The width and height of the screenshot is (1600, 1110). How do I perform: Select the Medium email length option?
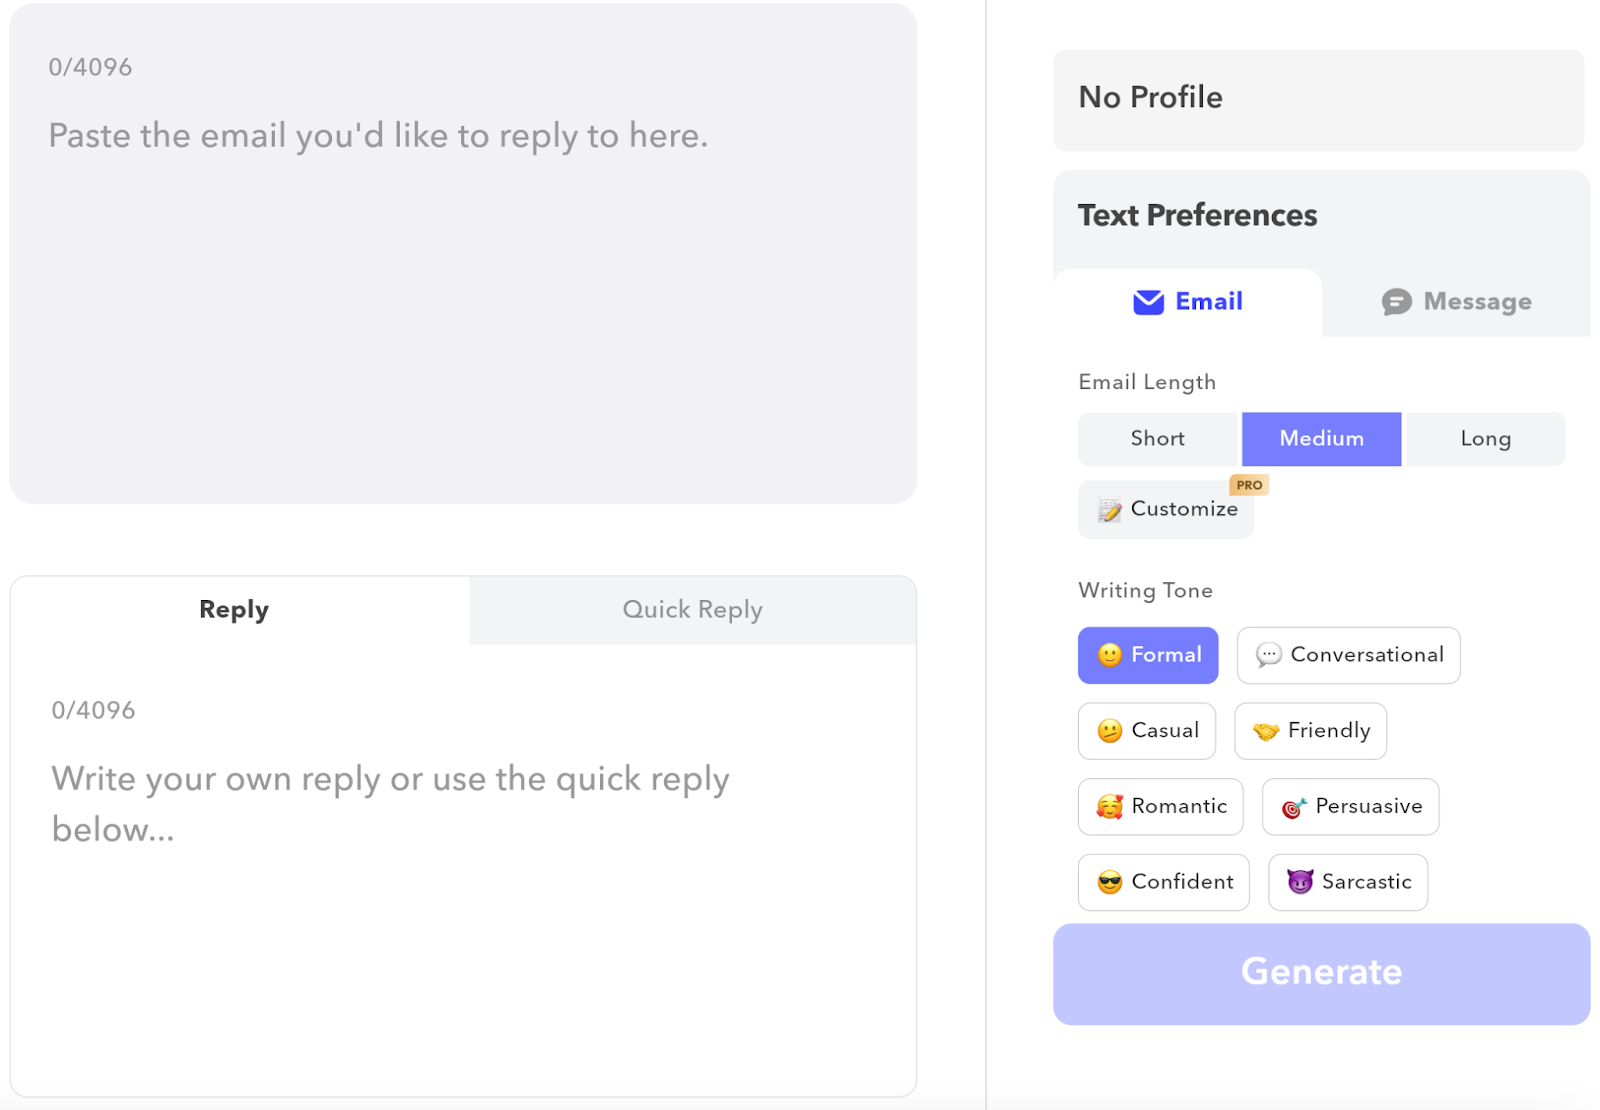[x=1321, y=439]
